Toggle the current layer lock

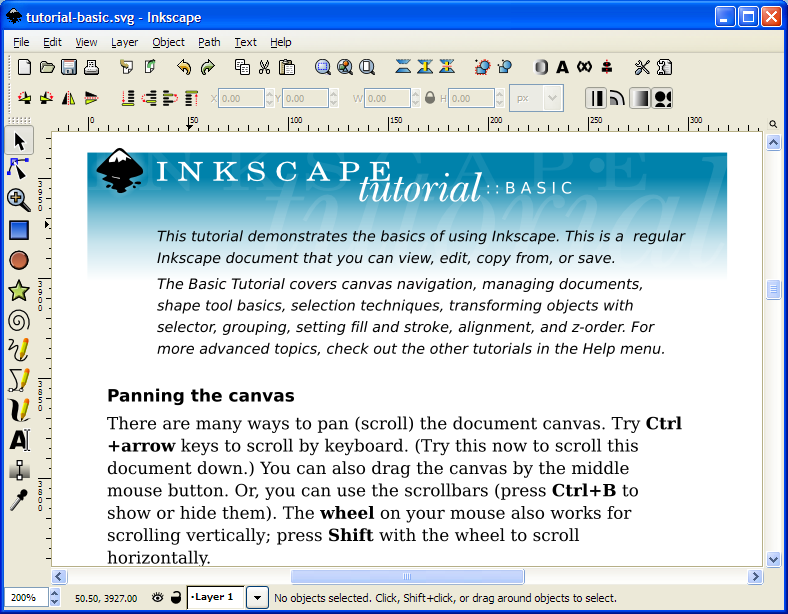click(x=175, y=598)
